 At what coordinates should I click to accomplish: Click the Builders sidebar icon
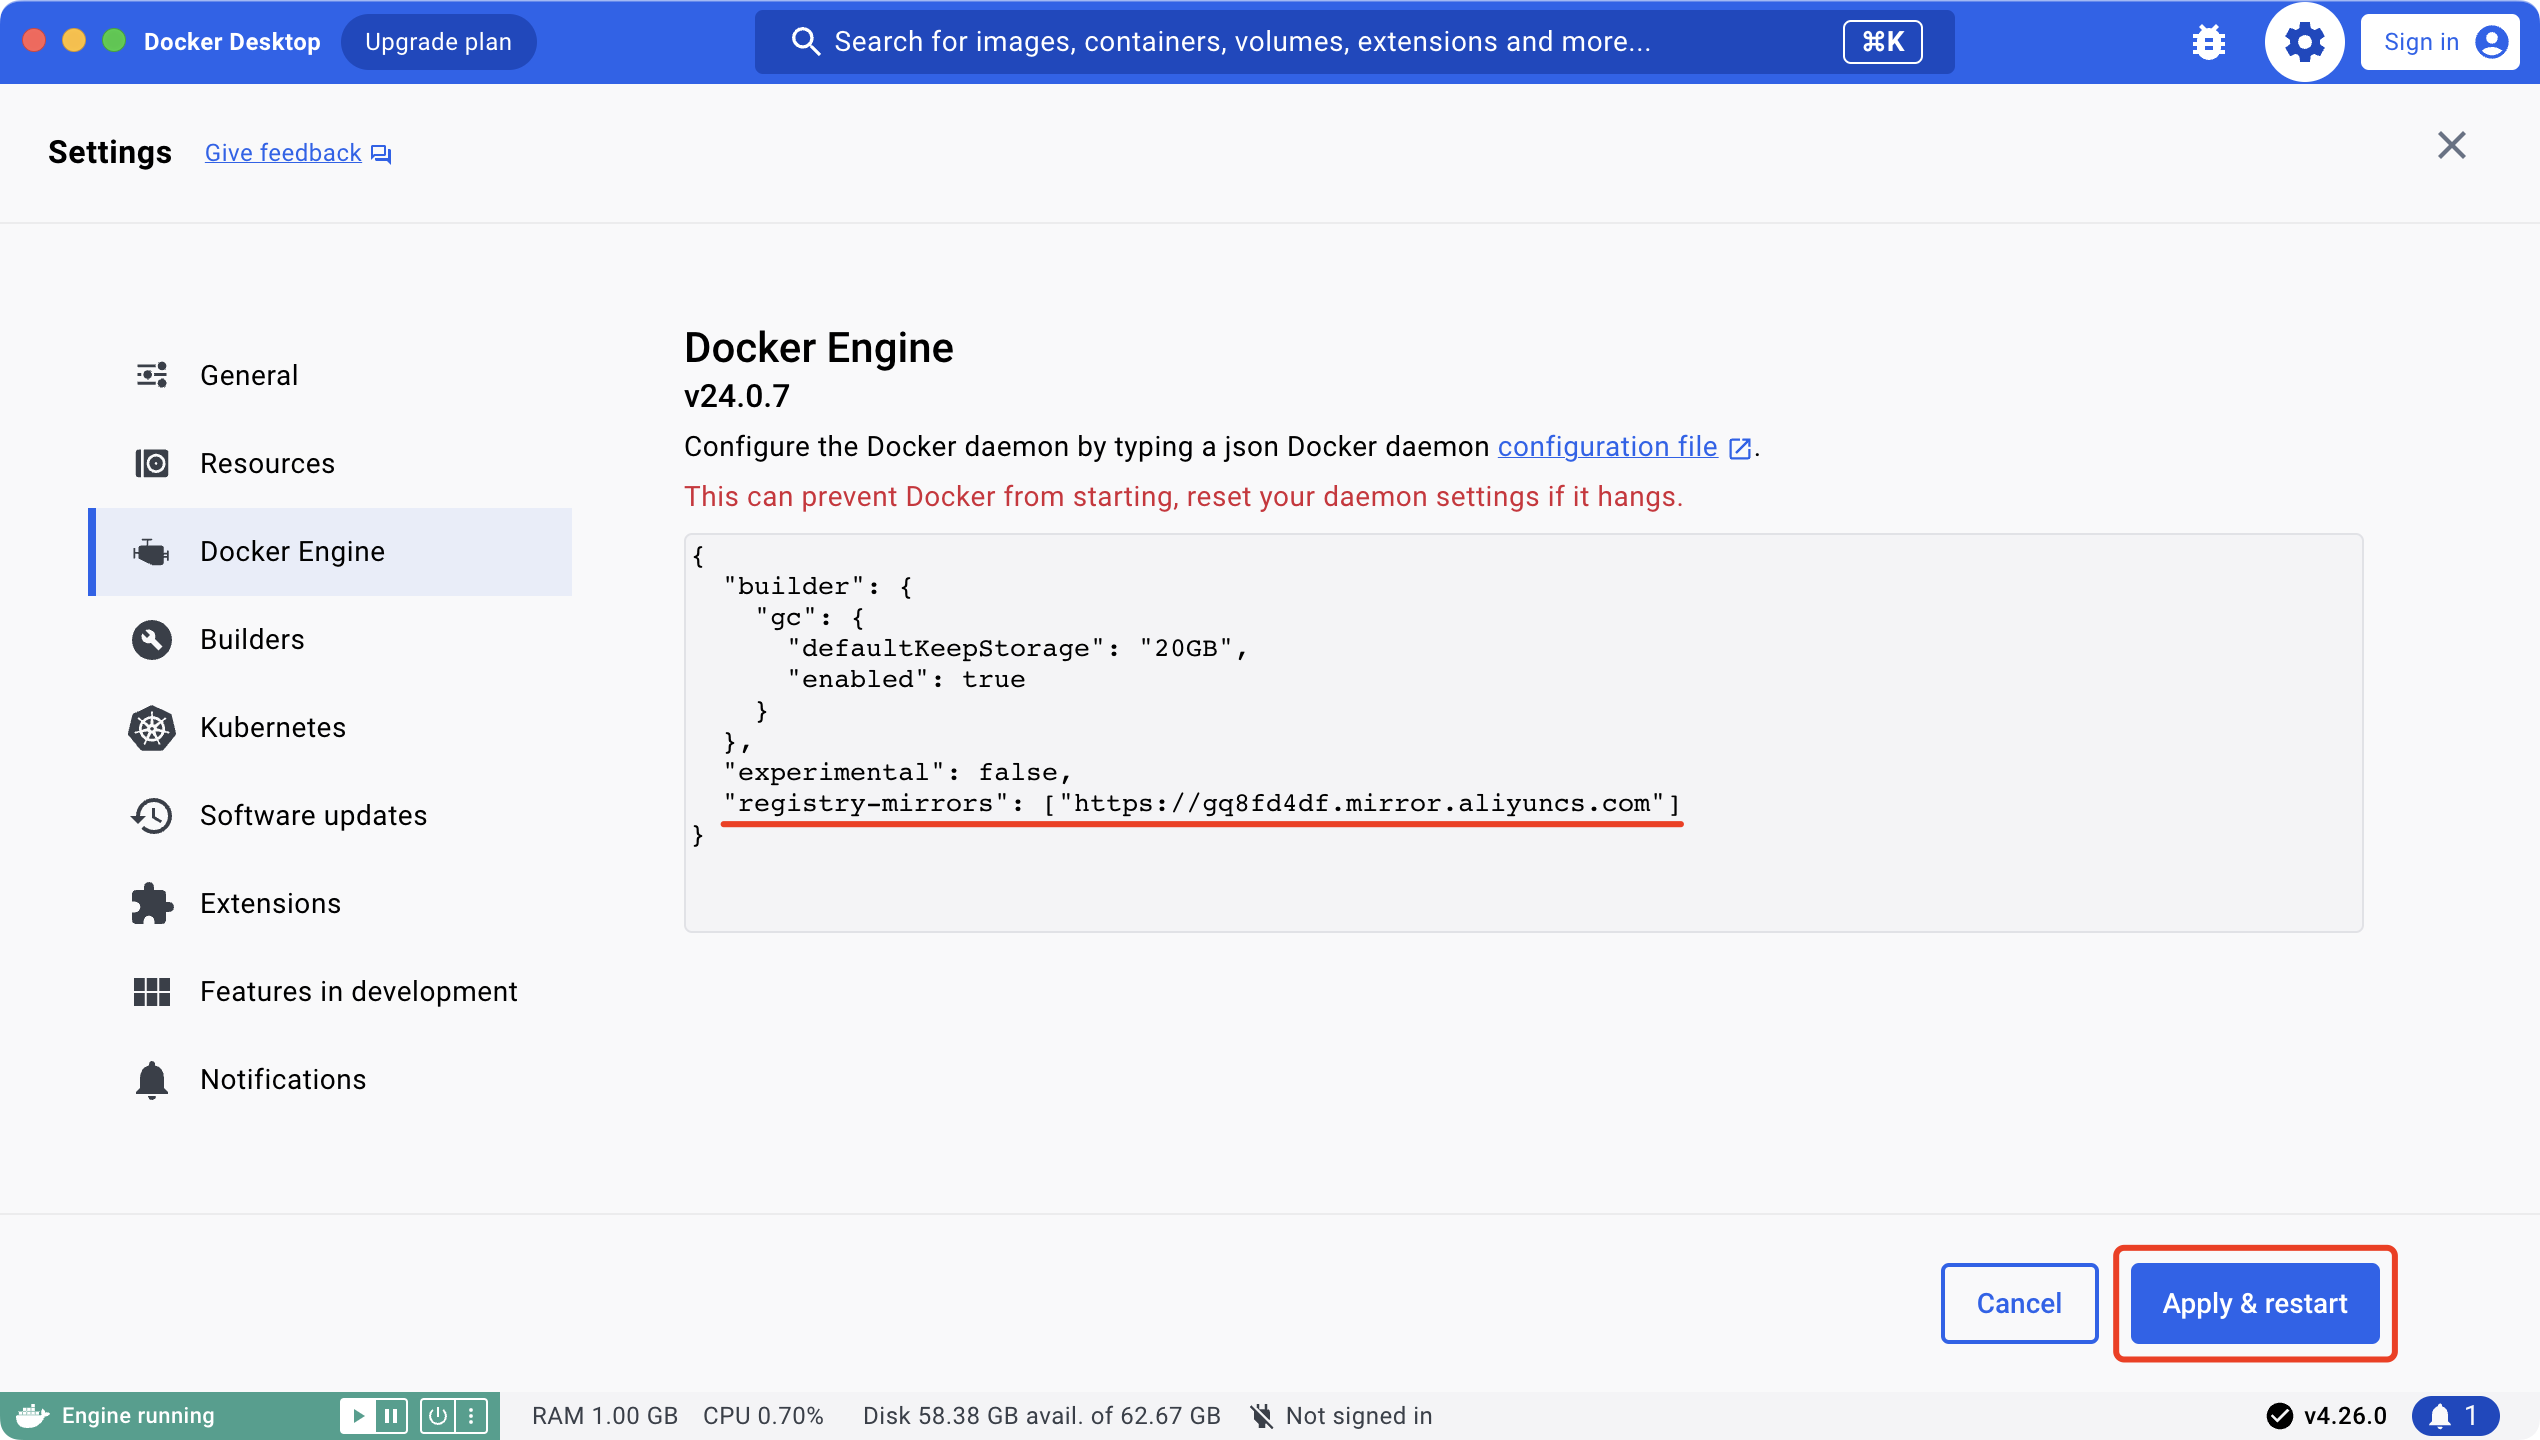point(152,639)
